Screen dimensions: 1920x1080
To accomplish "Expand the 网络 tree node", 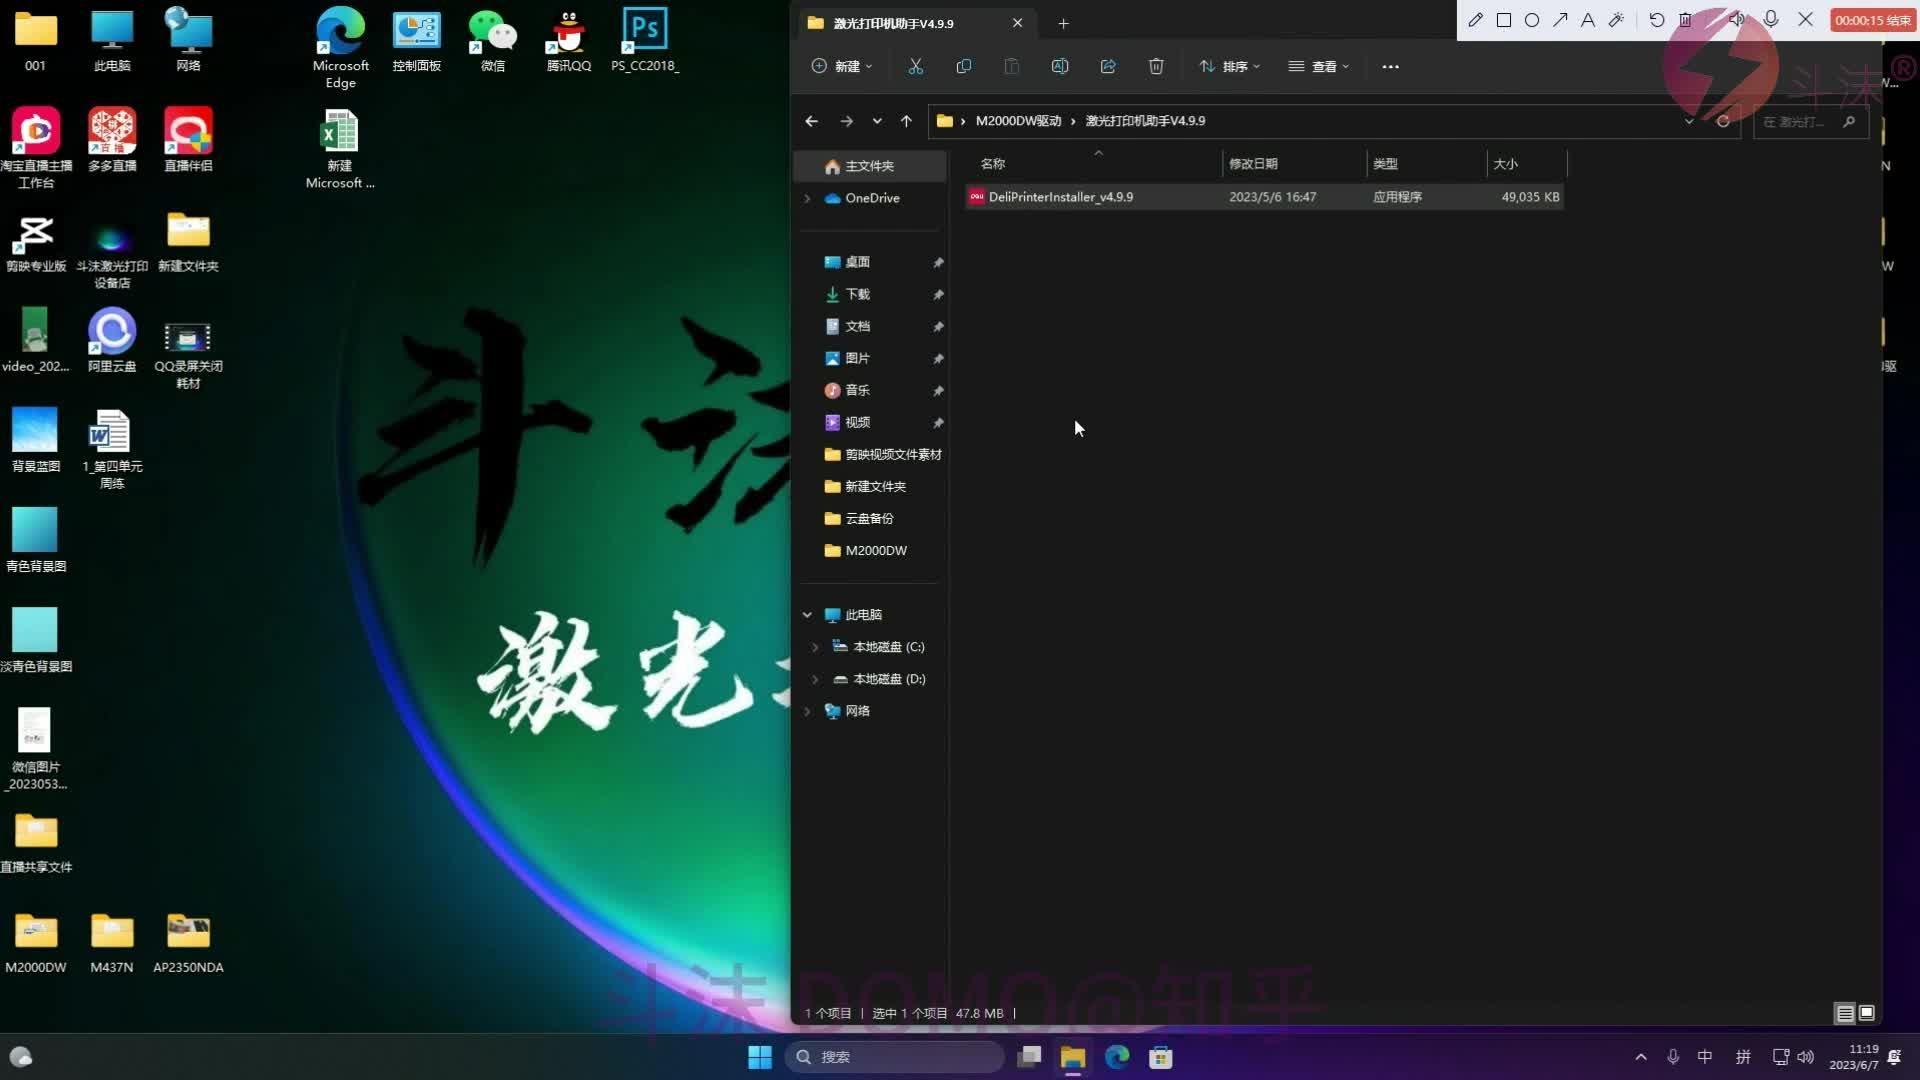I will pyautogui.click(x=807, y=711).
